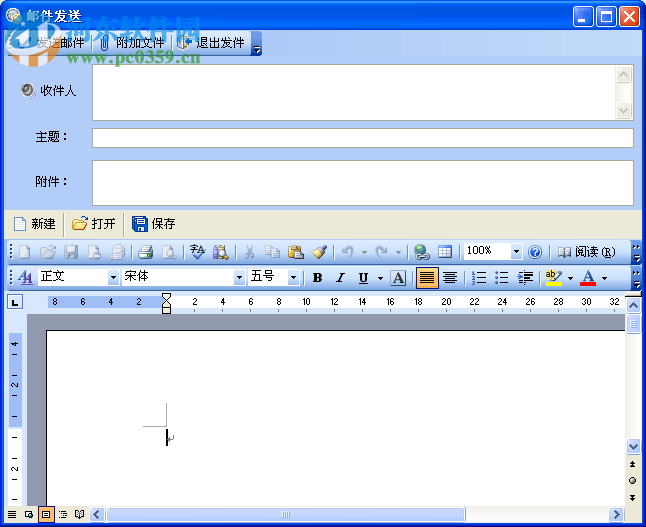Switch to Web layout view icon
The image size is (646, 527).
click(29, 514)
